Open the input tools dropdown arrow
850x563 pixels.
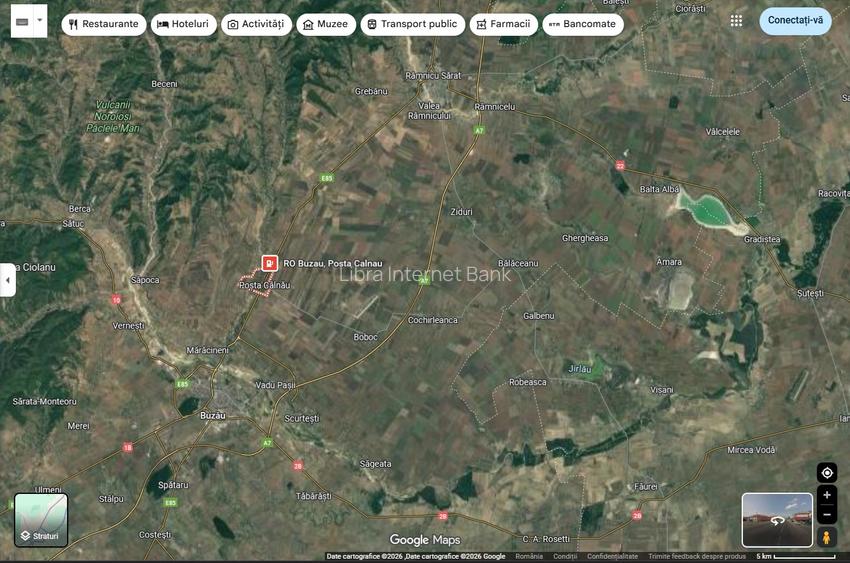coord(40,21)
